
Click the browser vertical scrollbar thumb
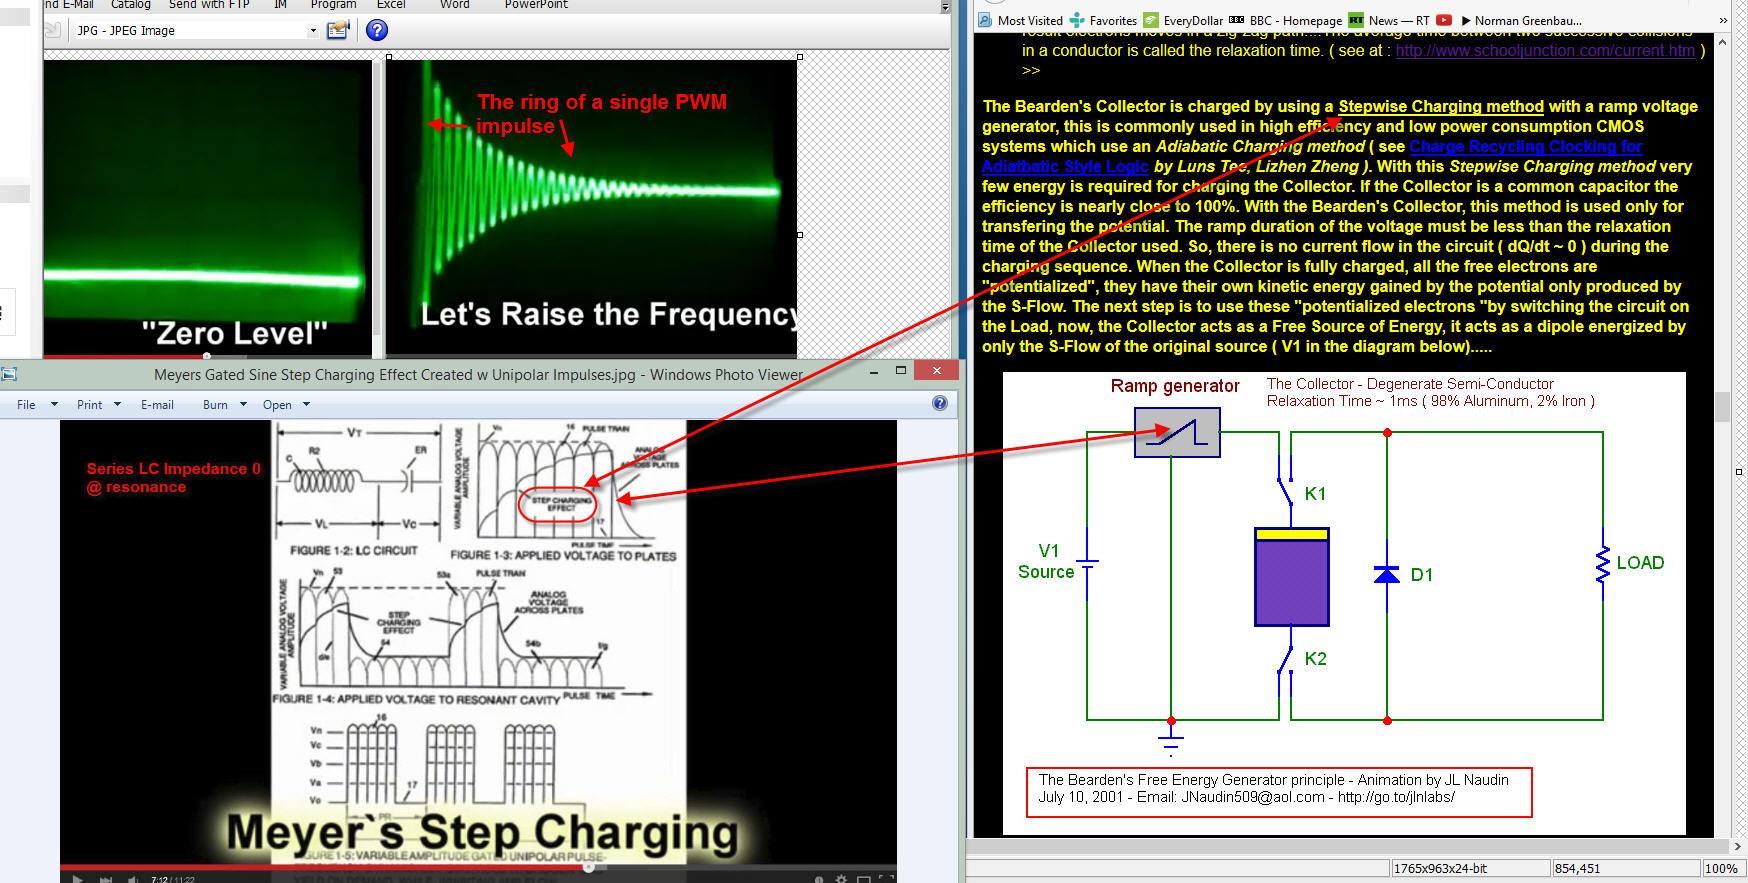[1722, 407]
